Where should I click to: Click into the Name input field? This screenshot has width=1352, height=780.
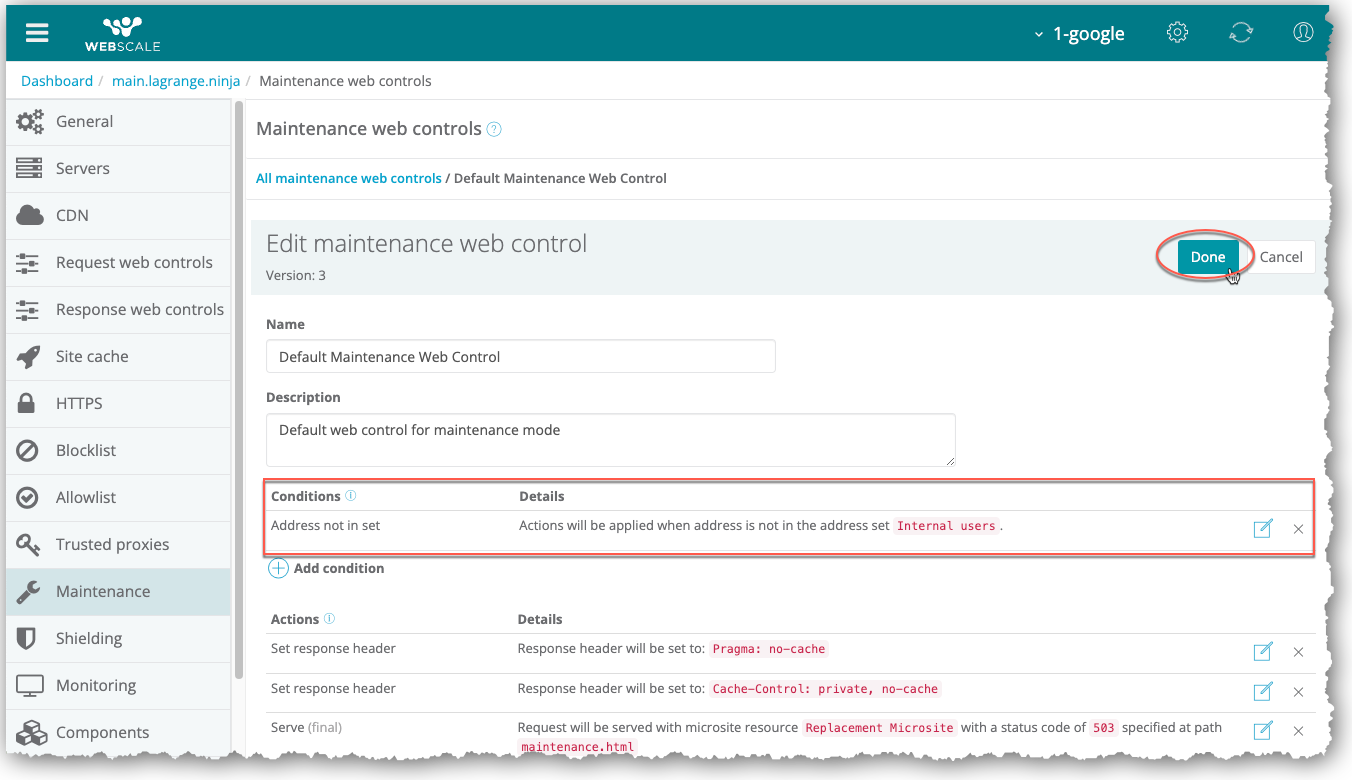pos(520,357)
